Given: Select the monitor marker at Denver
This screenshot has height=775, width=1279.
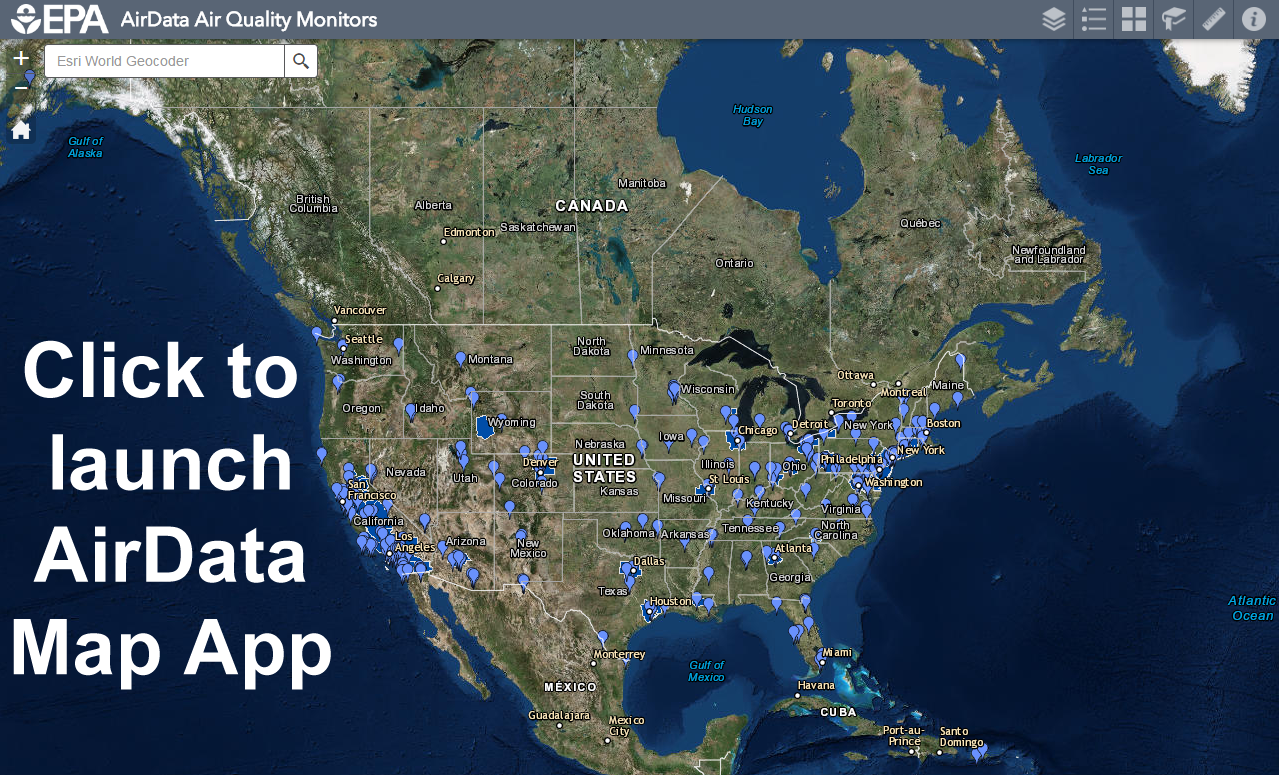Looking at the screenshot, I should coord(540,455).
